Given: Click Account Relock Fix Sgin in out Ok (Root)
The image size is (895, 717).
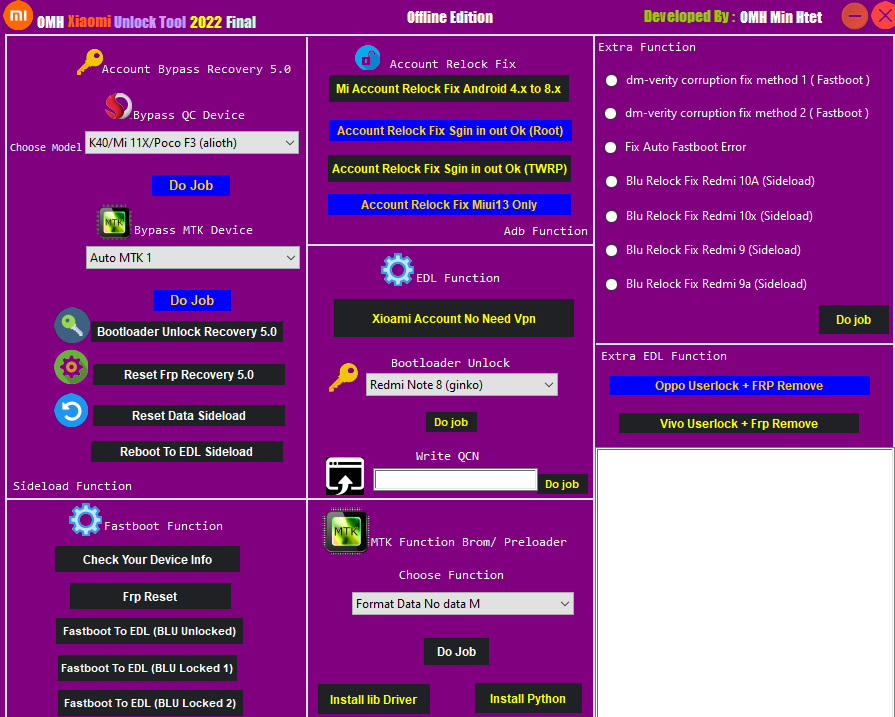Looking at the screenshot, I should (450, 131).
